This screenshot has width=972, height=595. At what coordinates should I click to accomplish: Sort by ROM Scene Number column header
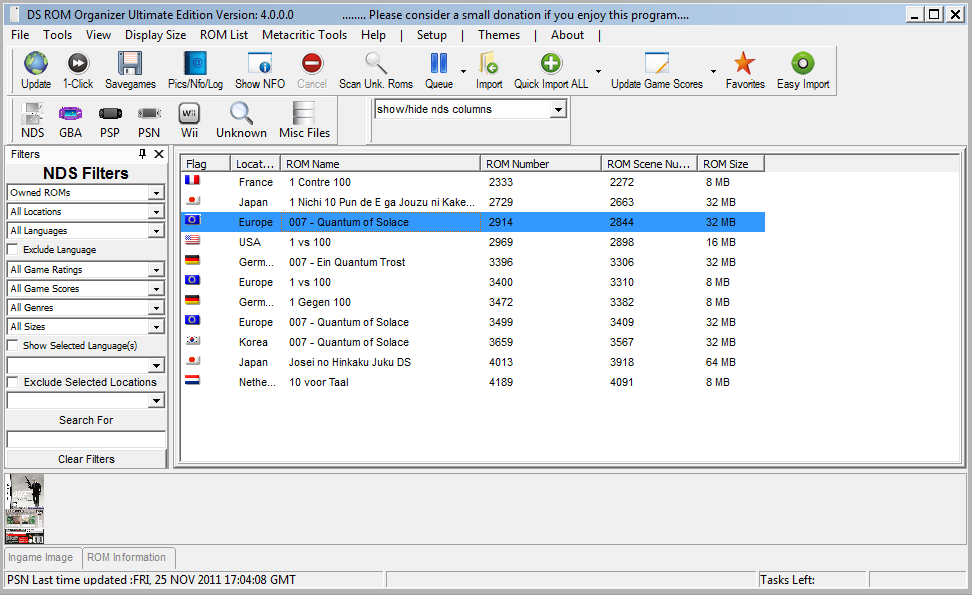(x=649, y=164)
